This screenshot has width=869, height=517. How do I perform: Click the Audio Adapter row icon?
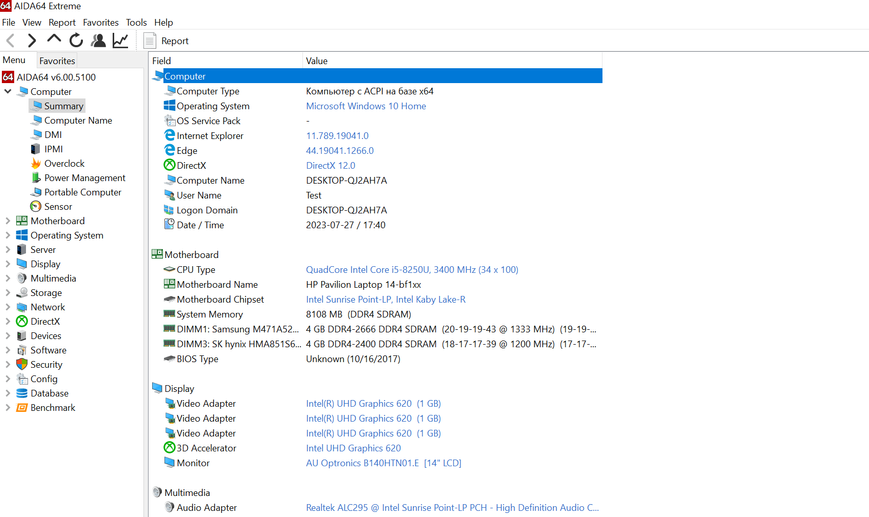coord(170,507)
